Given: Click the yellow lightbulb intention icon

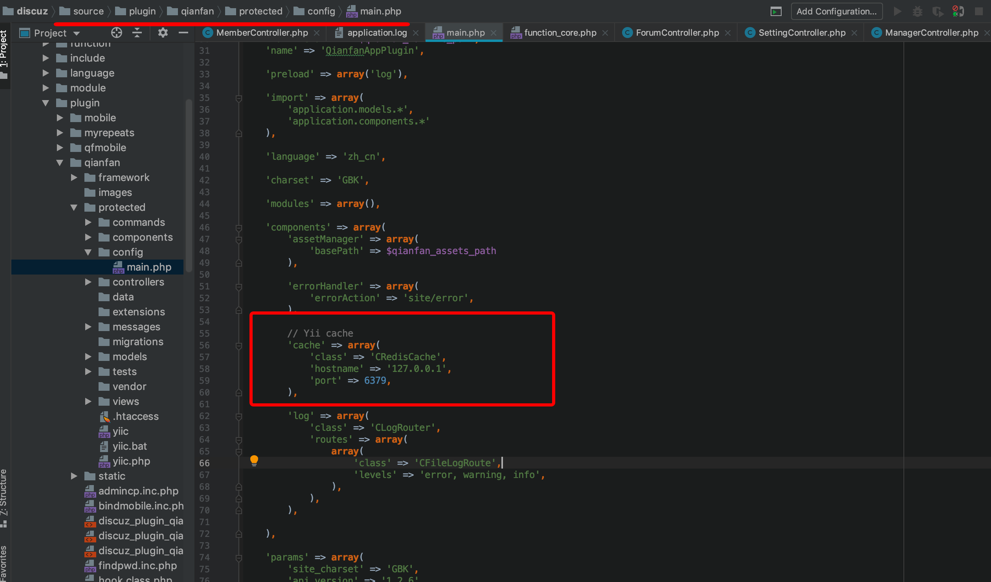Looking at the screenshot, I should 254,461.
